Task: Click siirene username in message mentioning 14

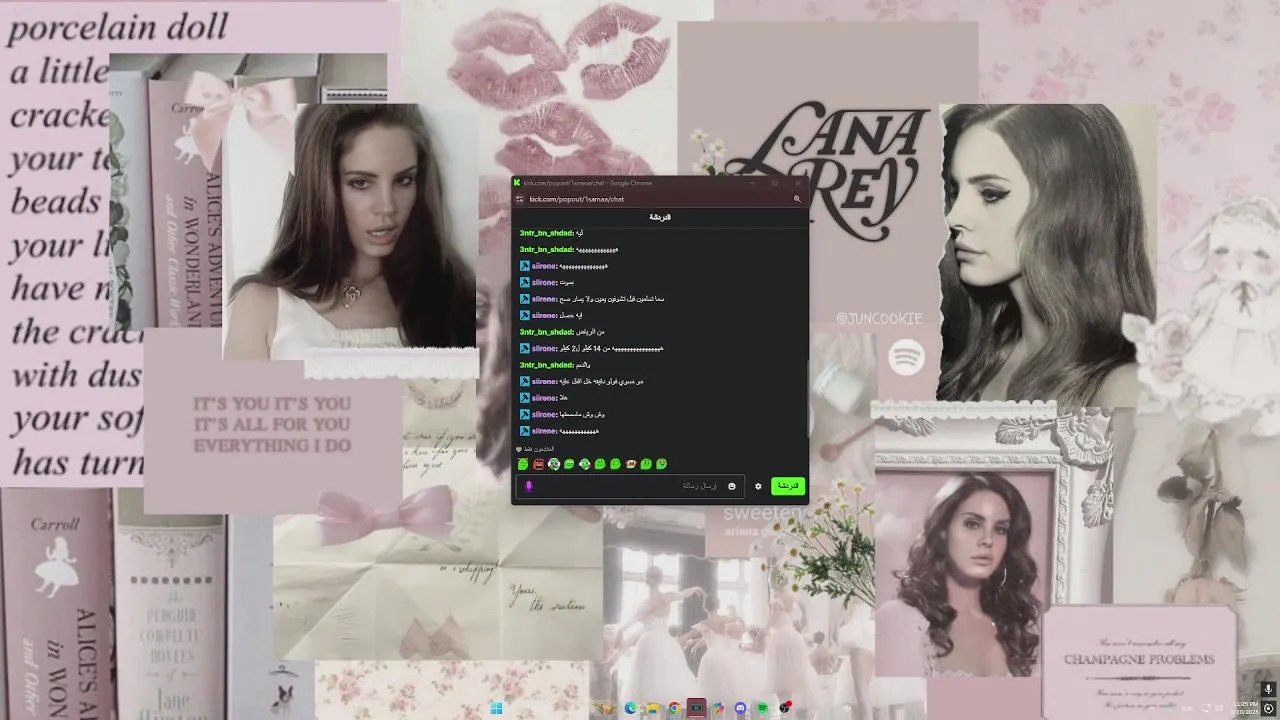Action: pos(544,349)
